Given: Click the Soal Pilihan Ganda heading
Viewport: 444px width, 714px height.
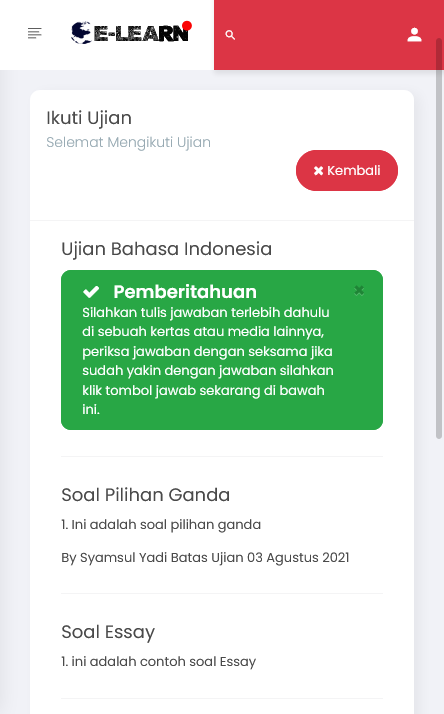Looking at the screenshot, I should coord(145,495).
